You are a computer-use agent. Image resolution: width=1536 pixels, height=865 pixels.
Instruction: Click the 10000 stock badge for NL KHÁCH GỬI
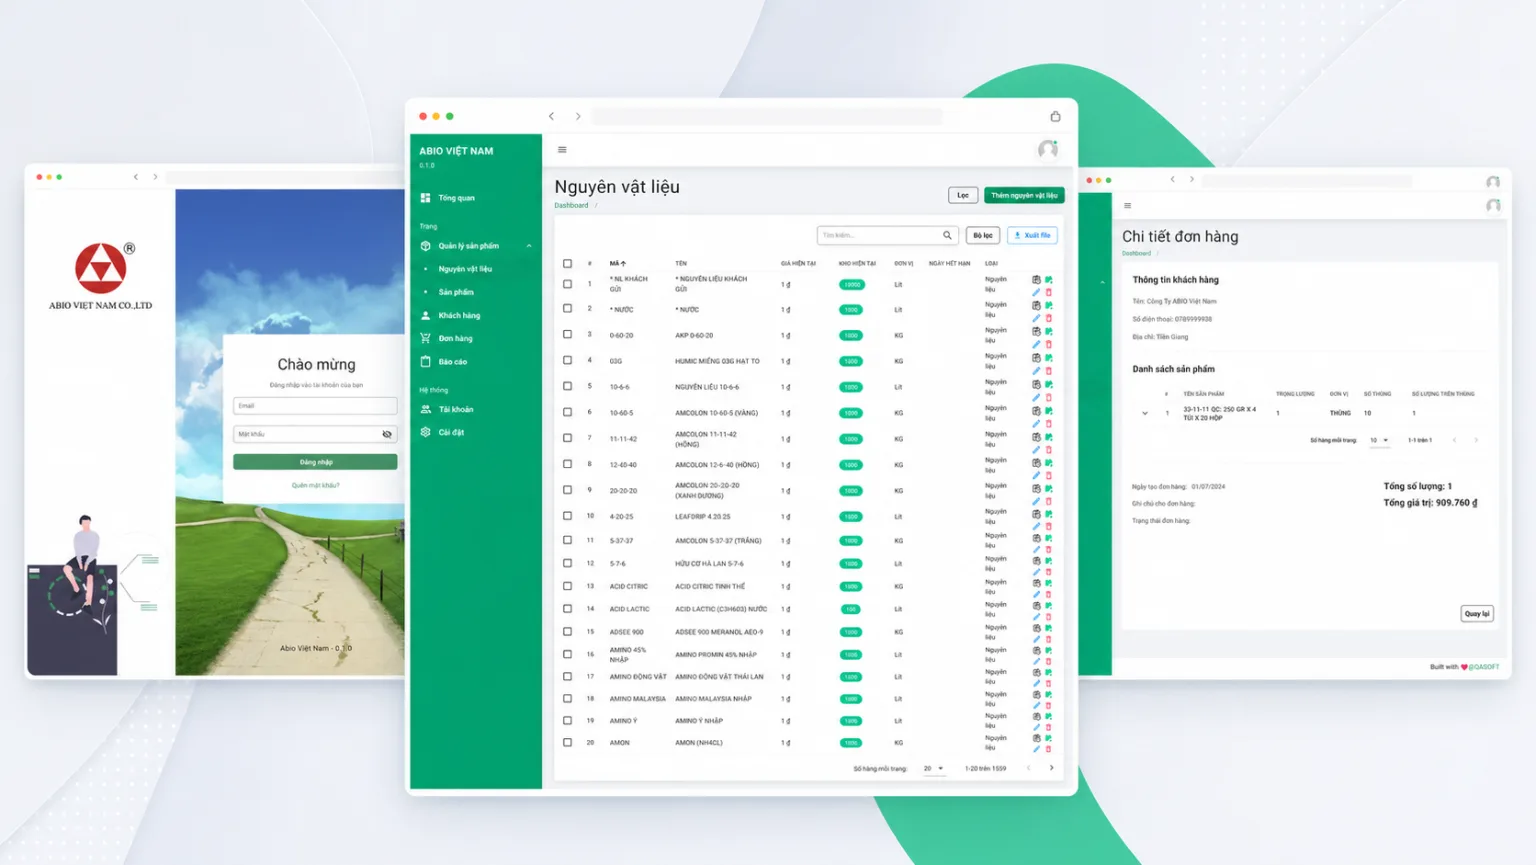pos(851,284)
